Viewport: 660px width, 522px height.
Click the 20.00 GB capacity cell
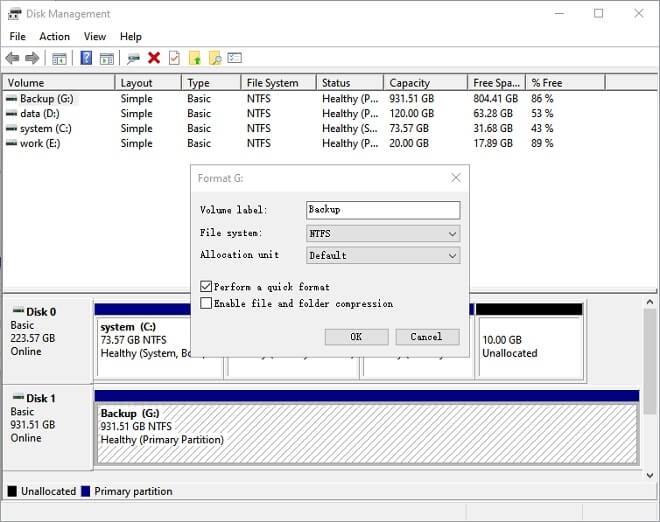(409, 144)
